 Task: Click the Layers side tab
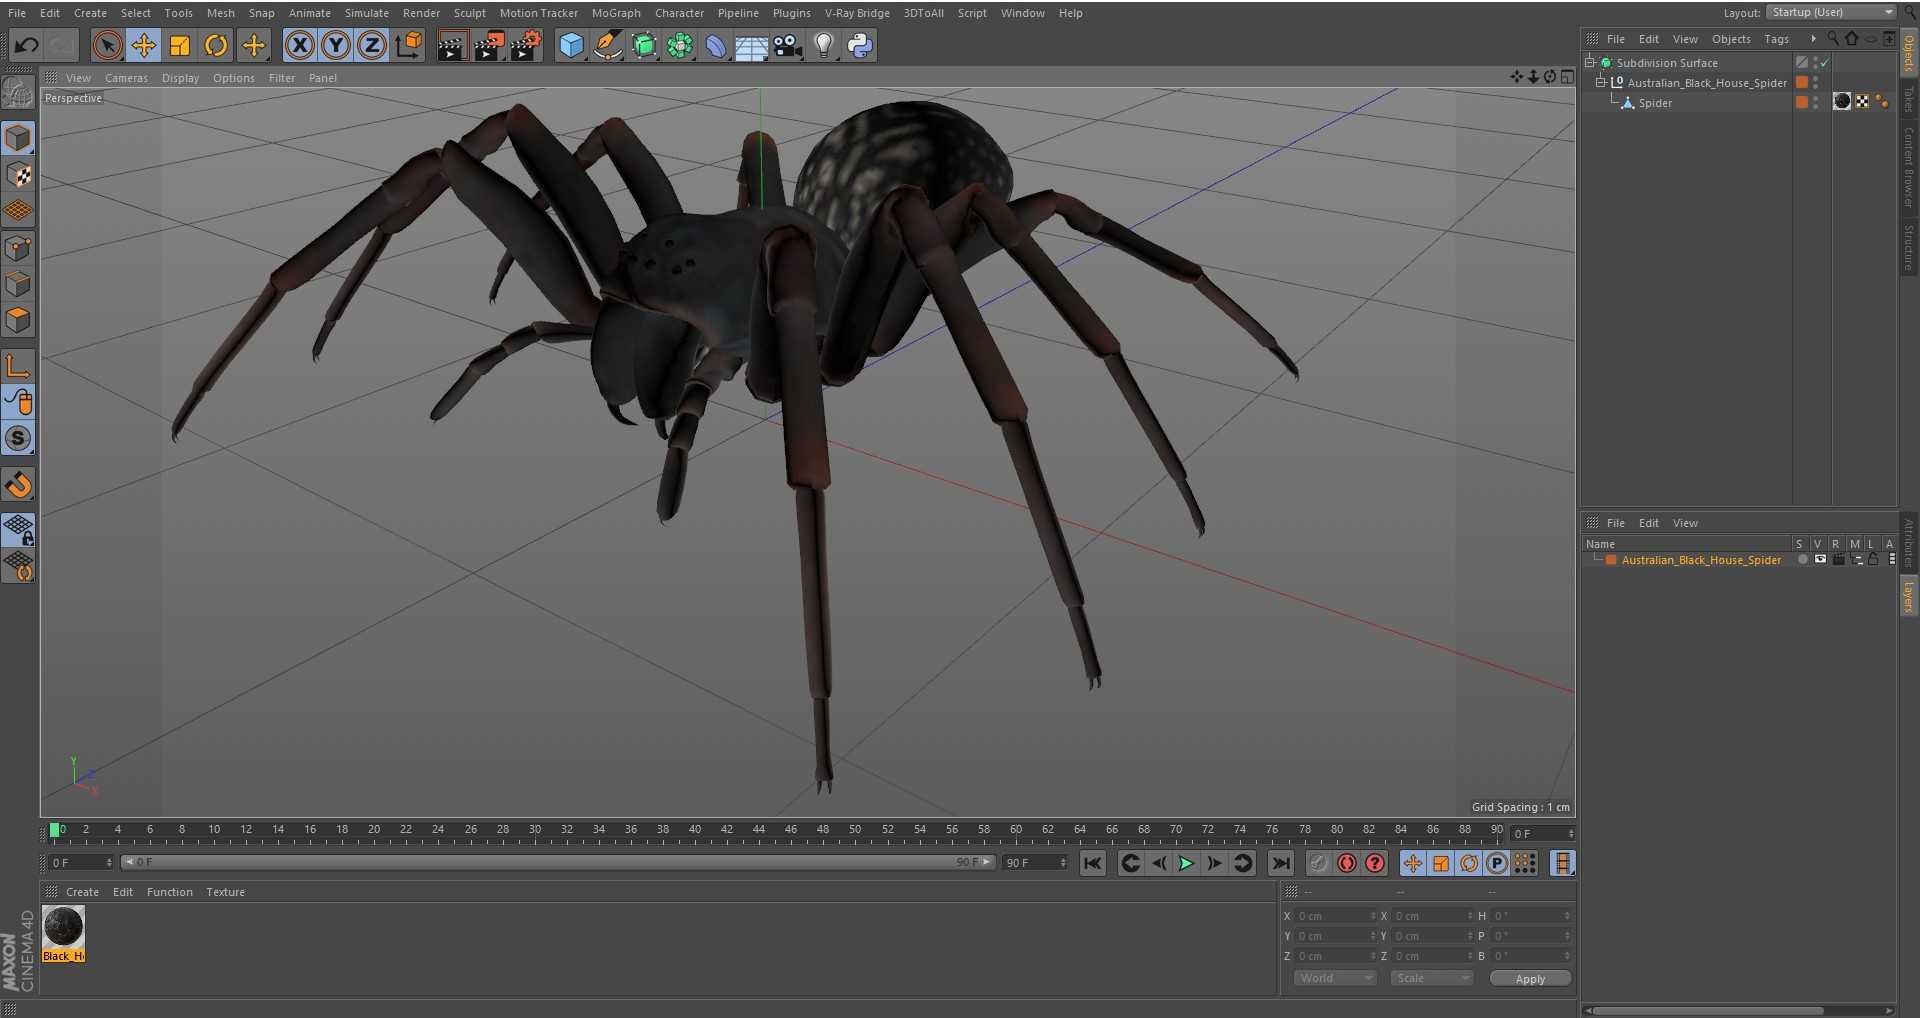coord(1909,596)
